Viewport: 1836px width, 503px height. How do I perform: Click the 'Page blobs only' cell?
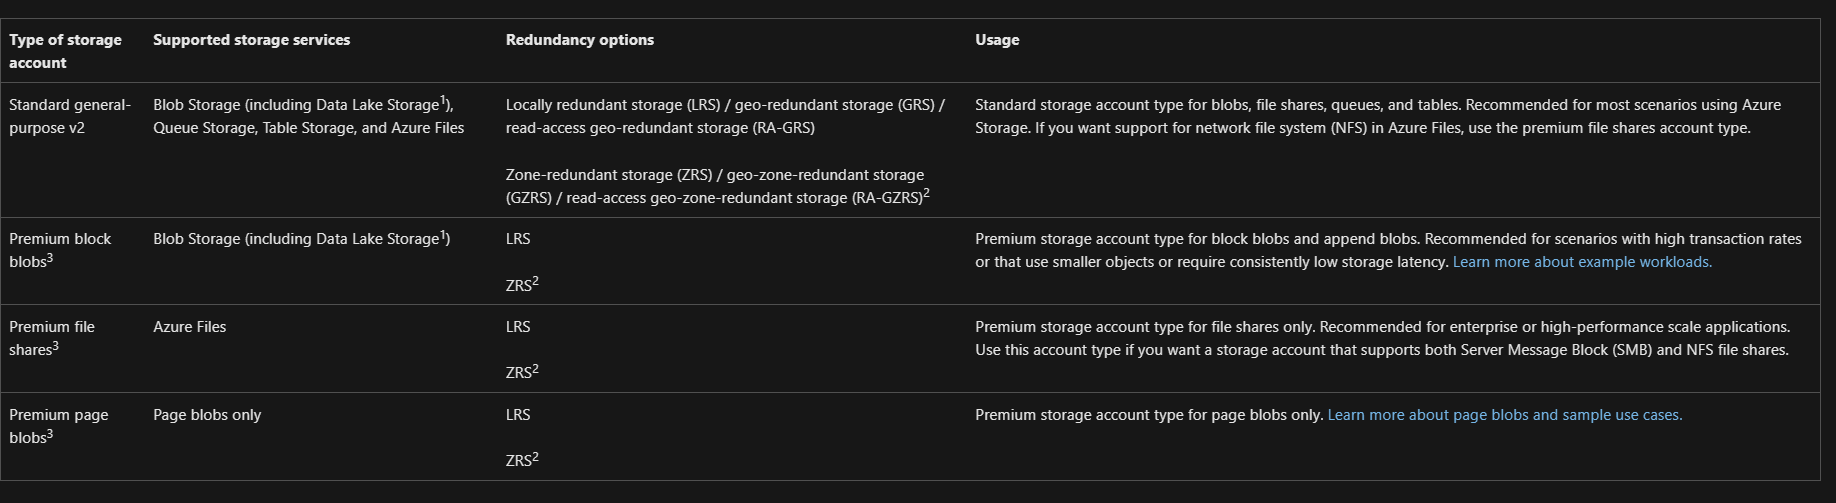[207, 415]
